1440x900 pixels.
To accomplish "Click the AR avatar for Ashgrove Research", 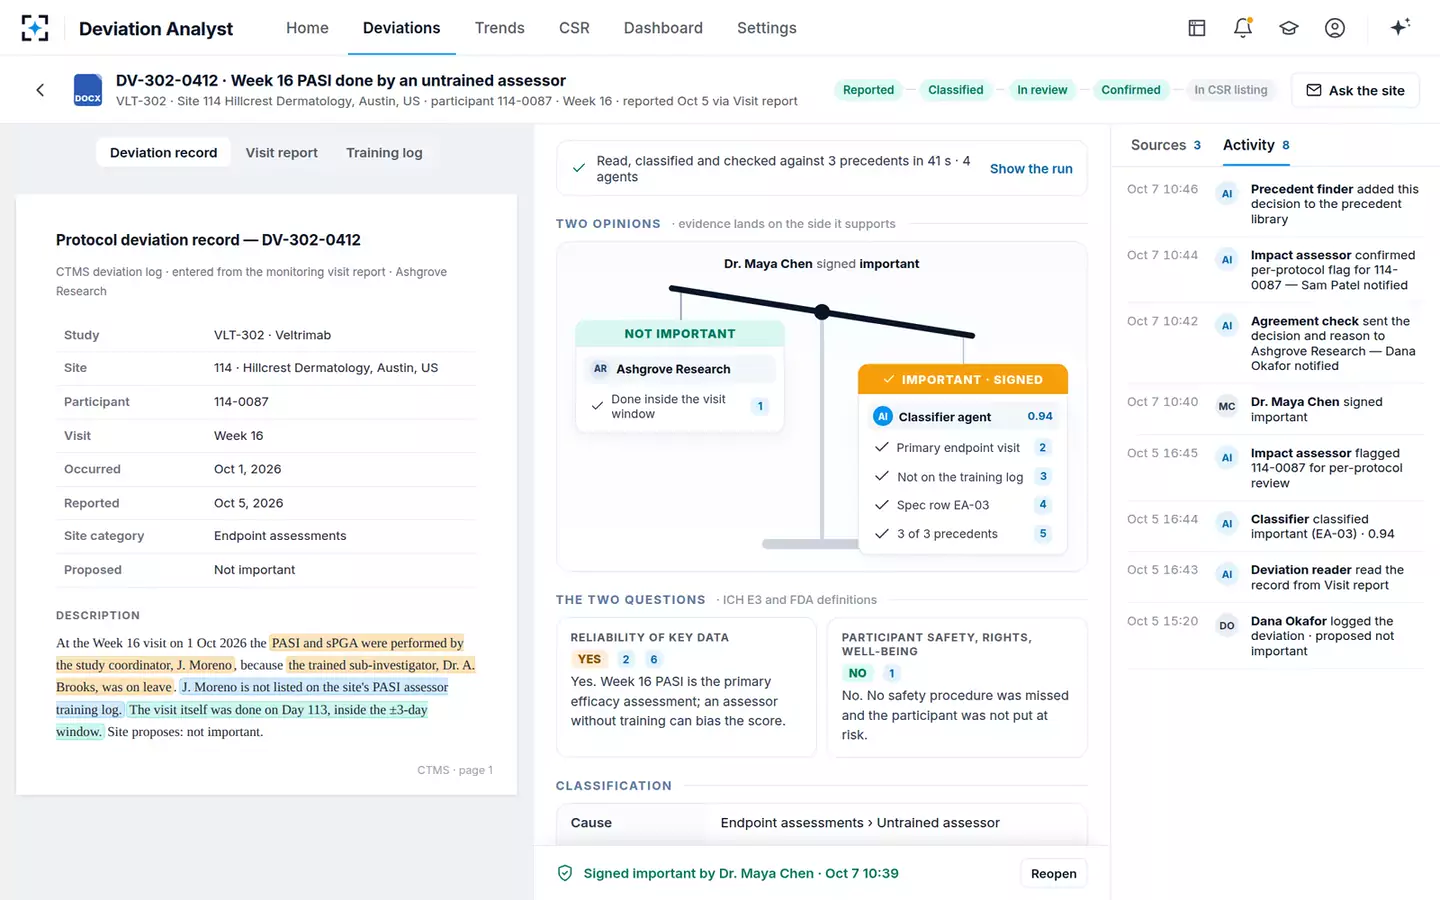I will tap(600, 369).
